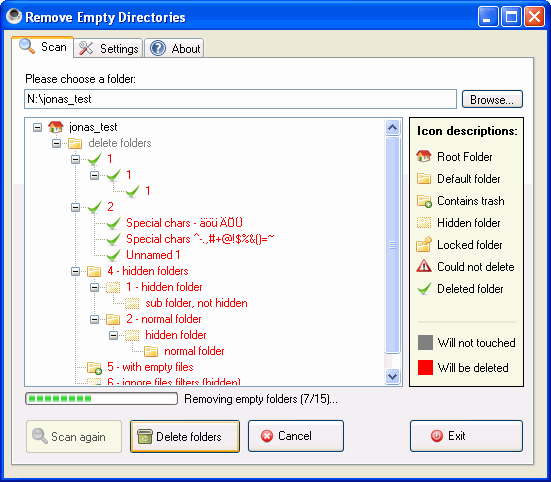Click the Browse... button
The width and height of the screenshot is (551, 482).
(492, 99)
